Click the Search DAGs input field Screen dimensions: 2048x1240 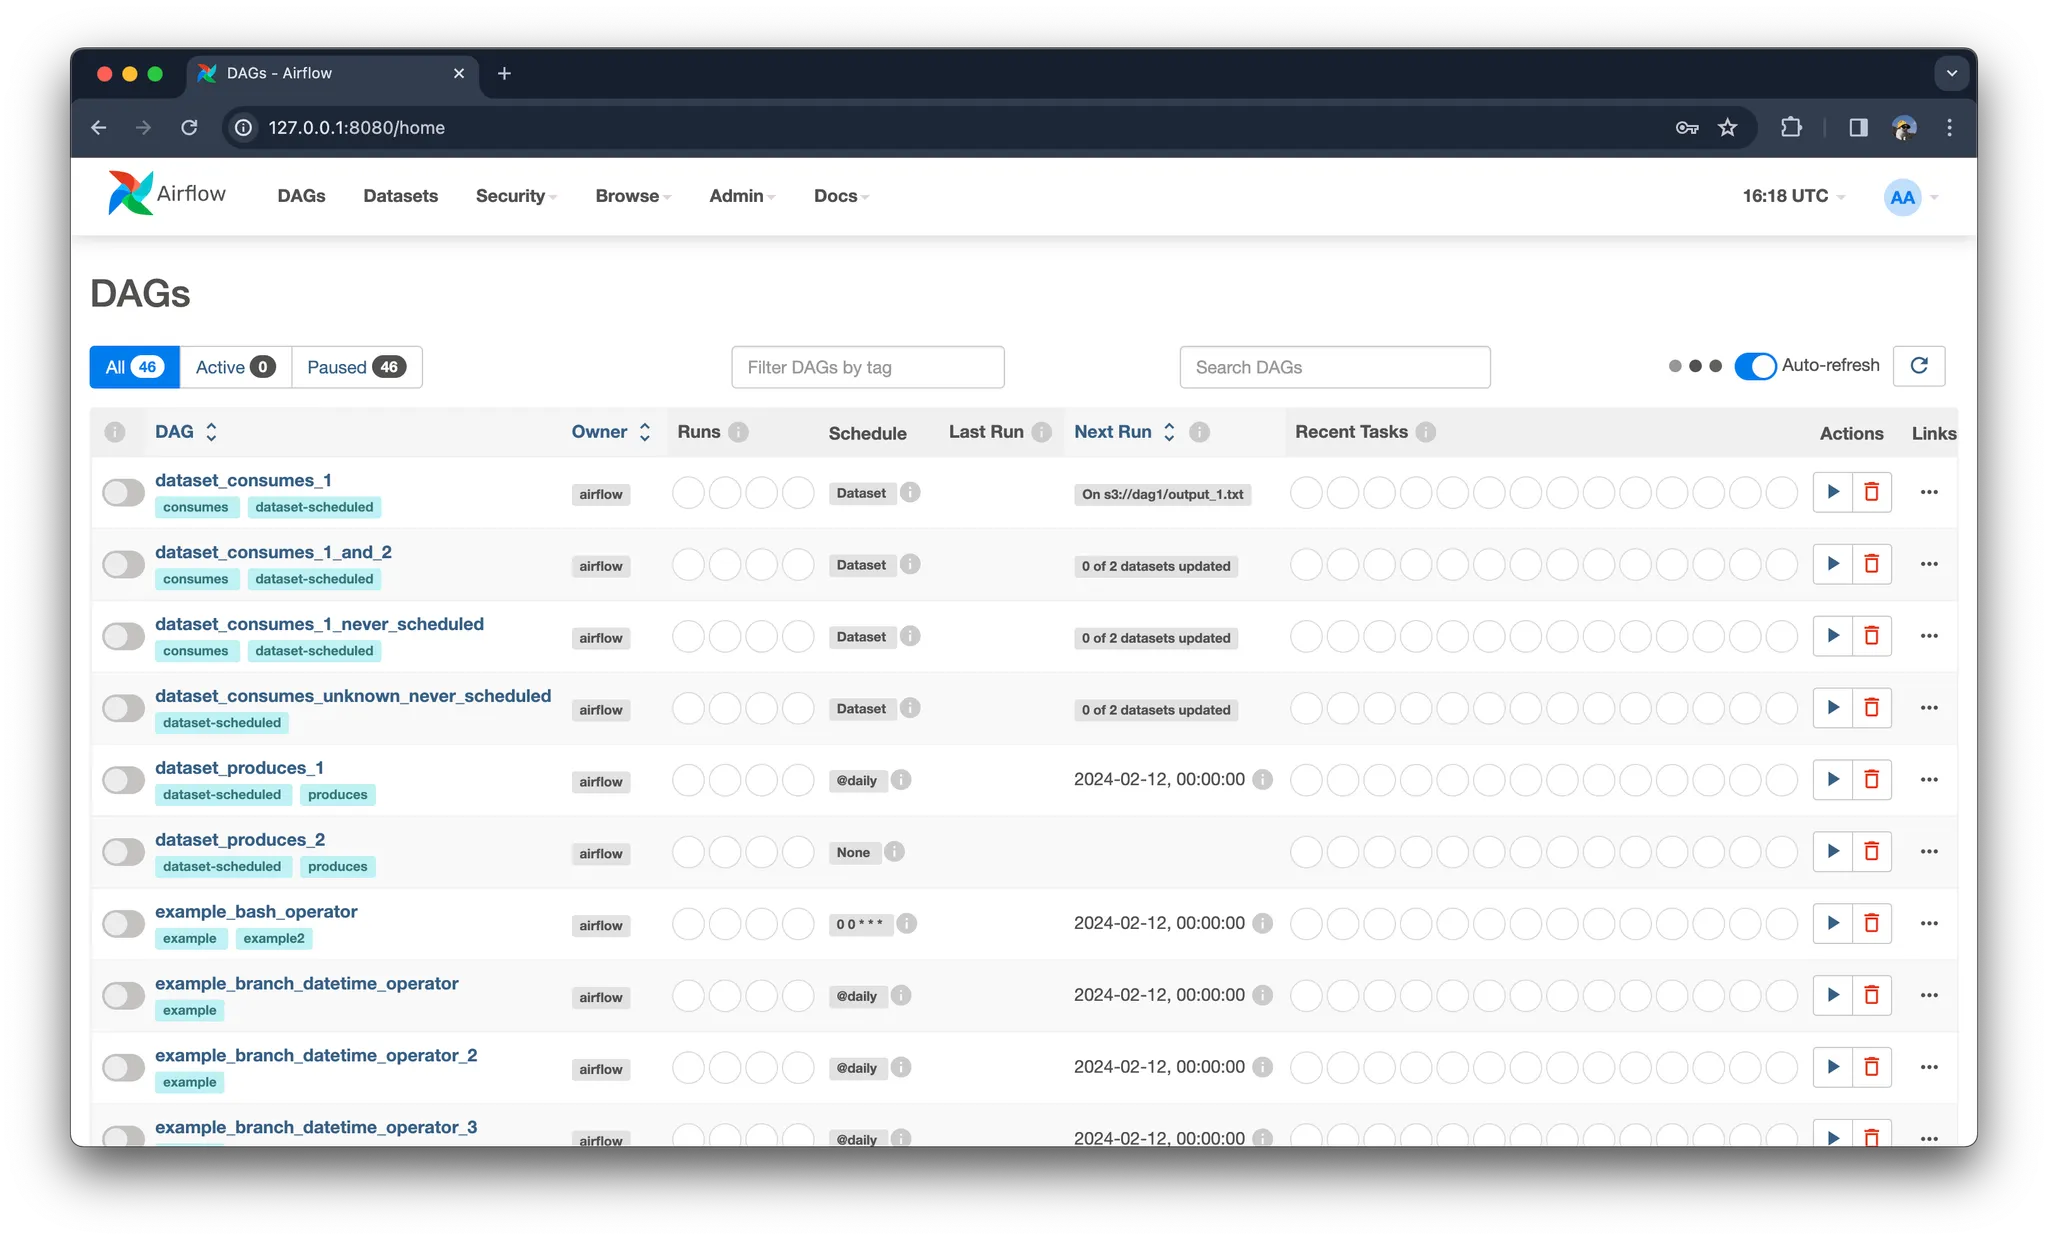point(1334,367)
